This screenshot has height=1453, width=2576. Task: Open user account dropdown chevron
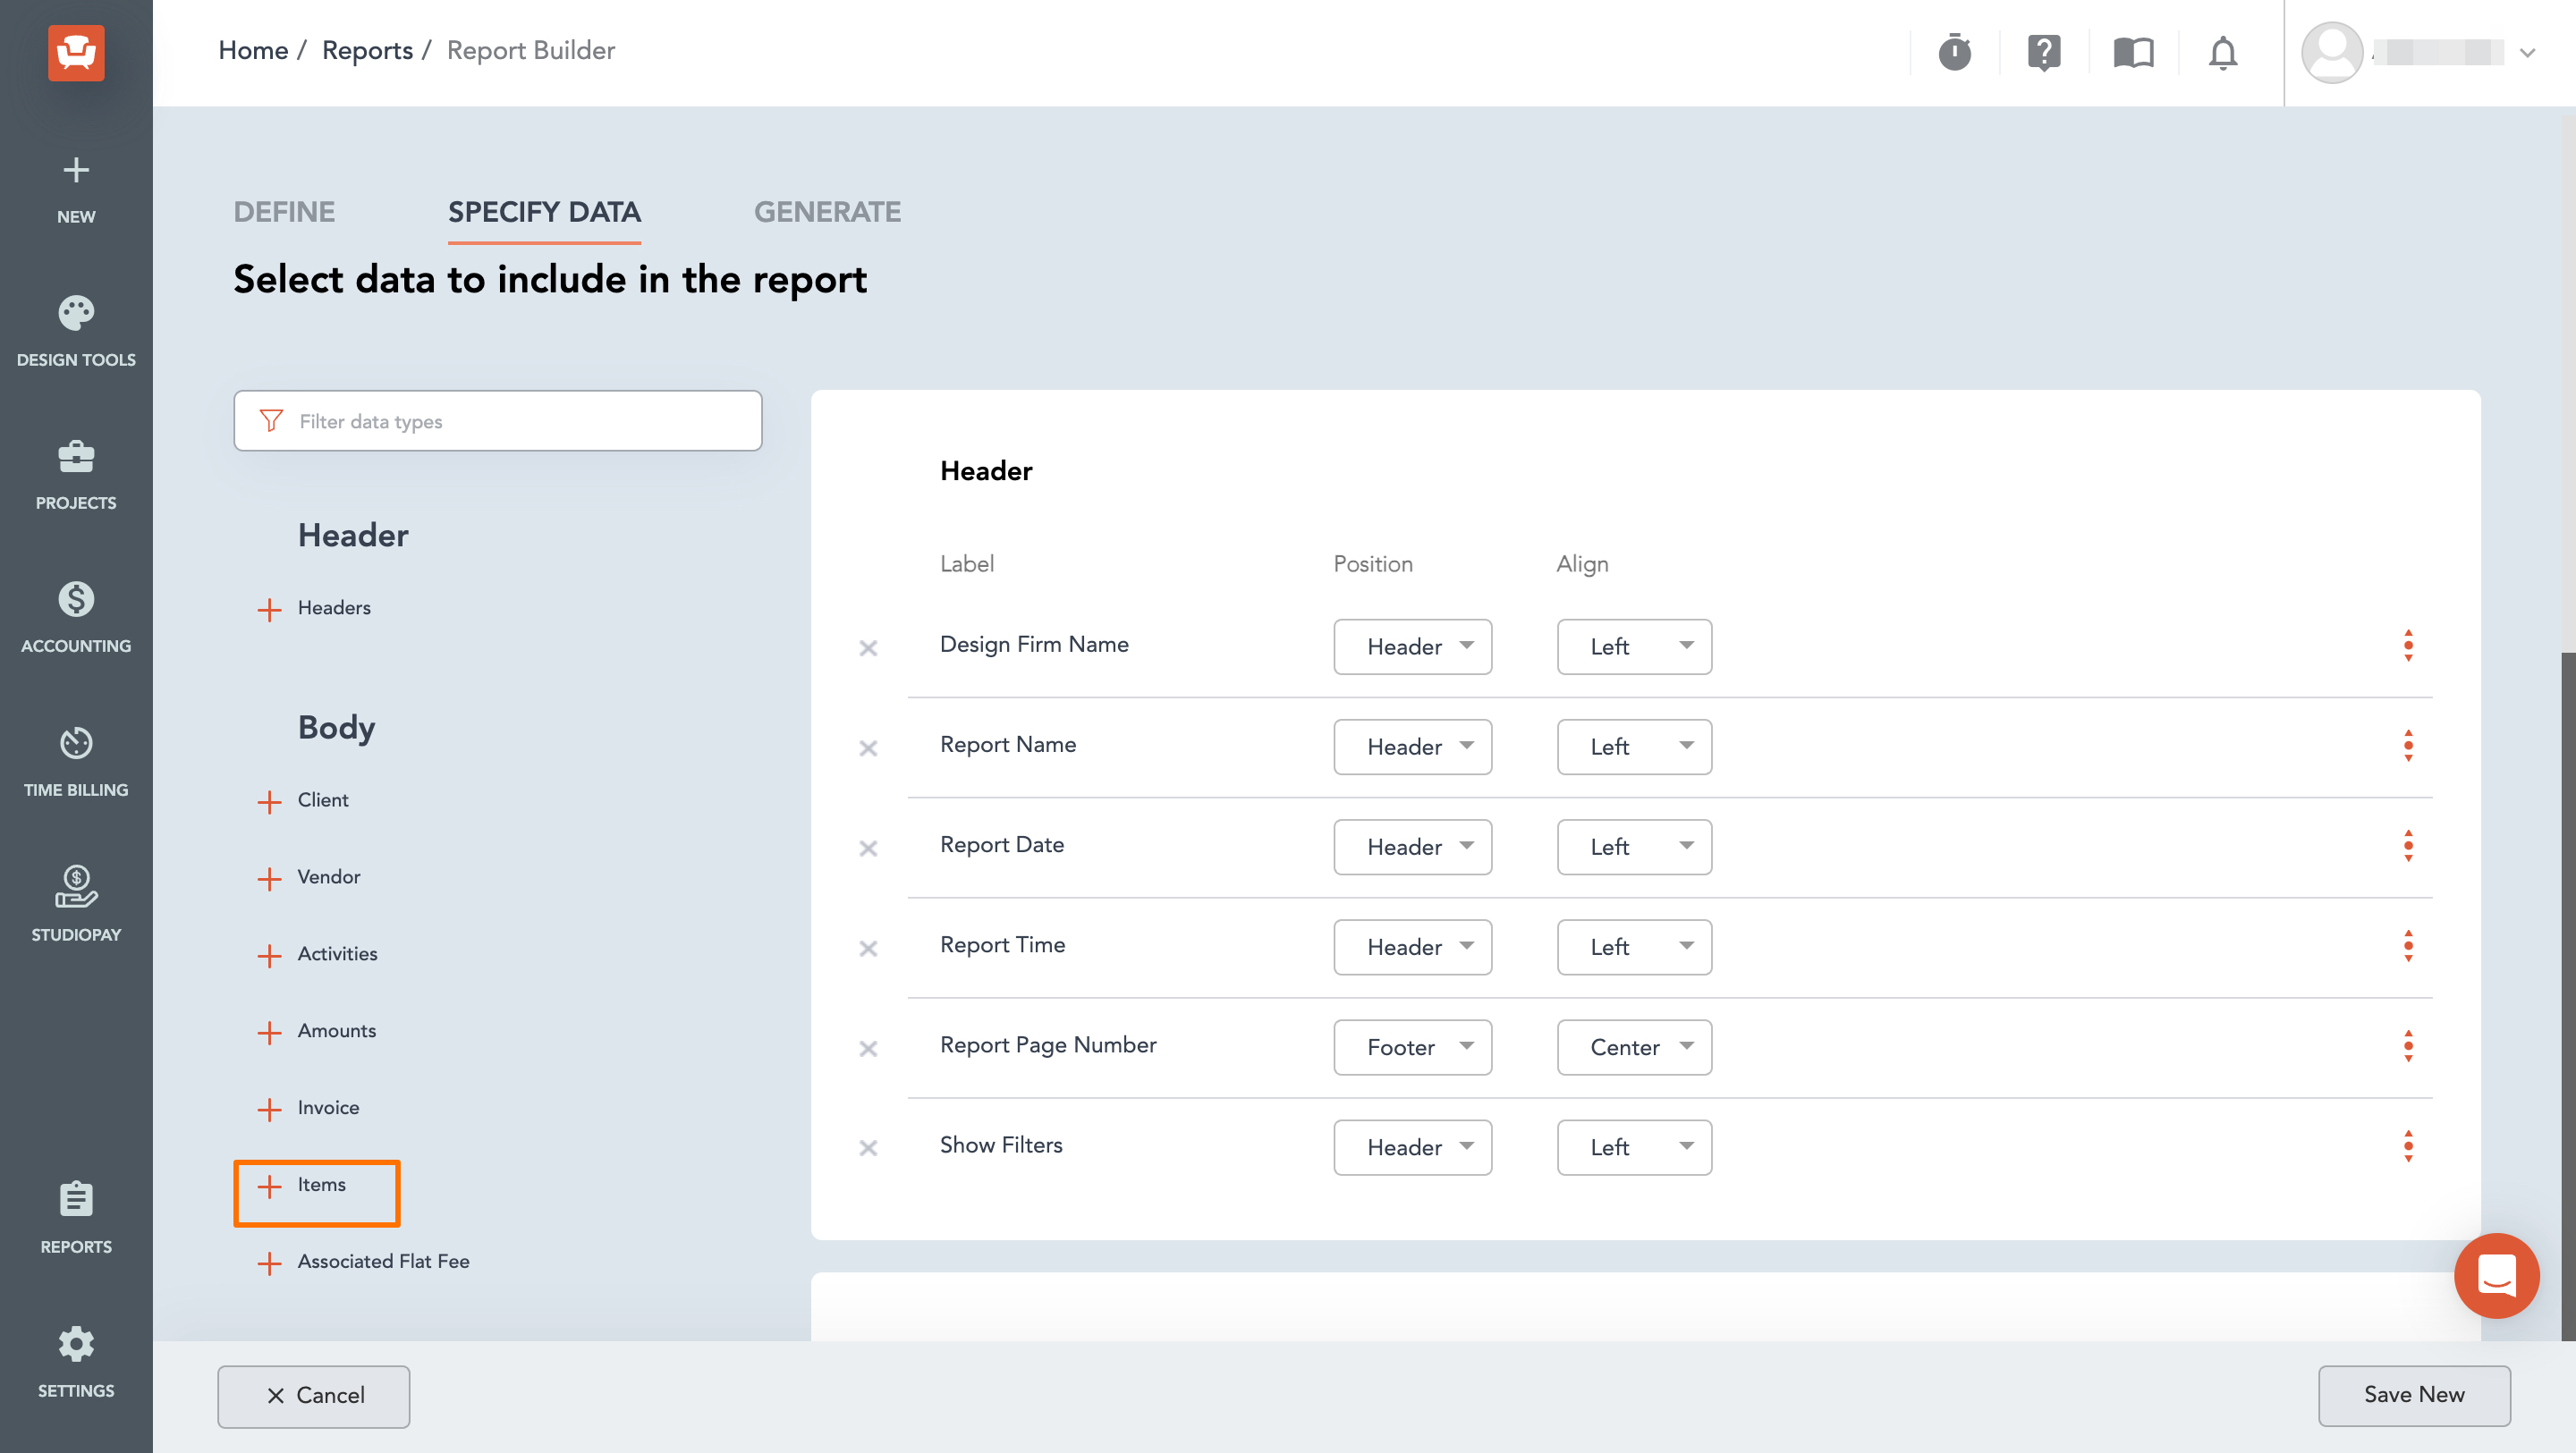(x=2527, y=52)
